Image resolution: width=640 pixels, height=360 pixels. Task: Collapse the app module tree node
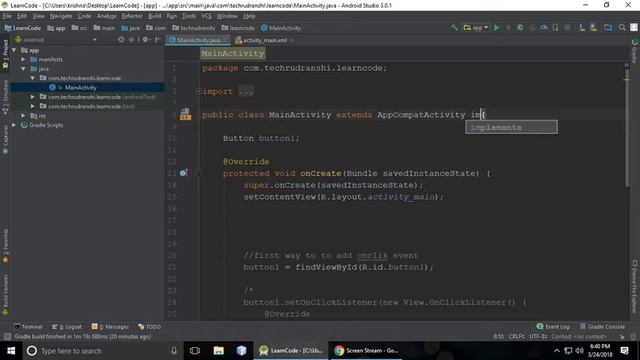coord(14,50)
